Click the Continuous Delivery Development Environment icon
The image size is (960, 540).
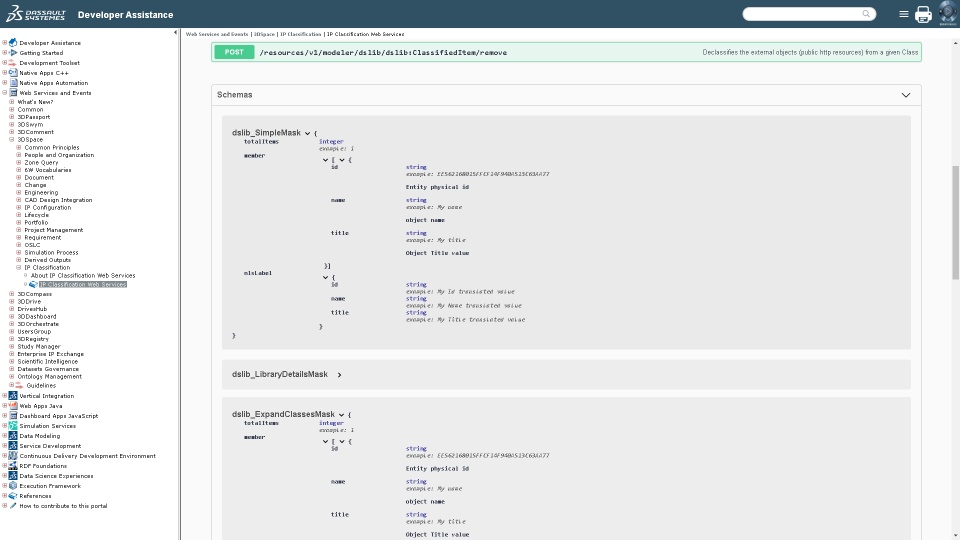click(13, 456)
